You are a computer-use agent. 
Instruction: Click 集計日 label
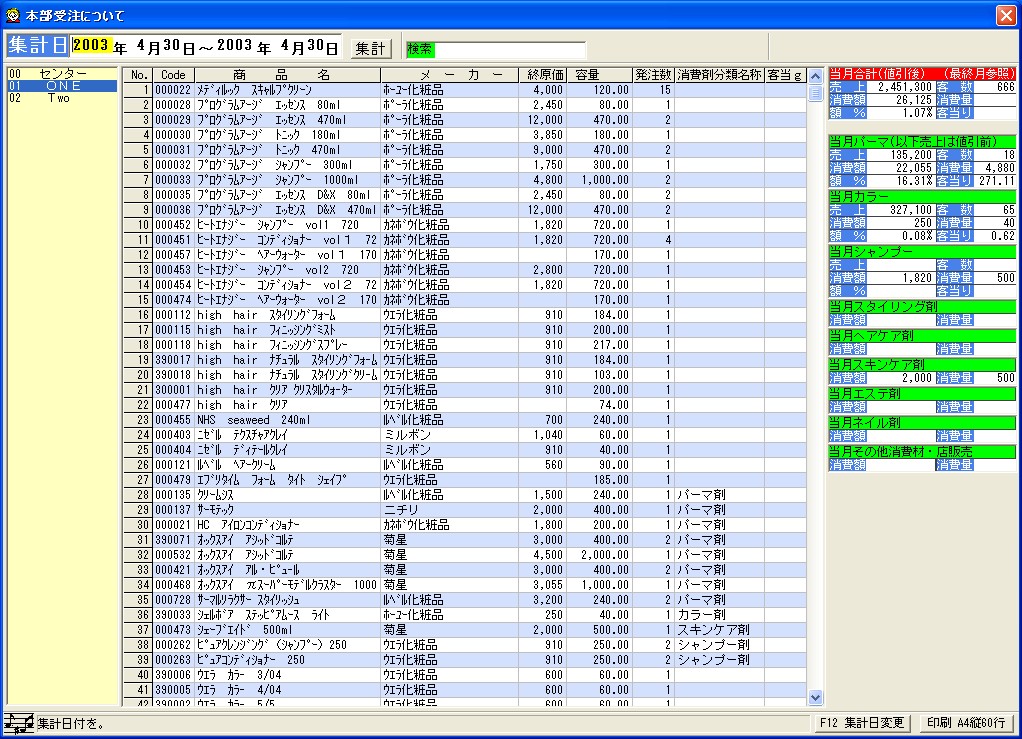tap(37, 45)
